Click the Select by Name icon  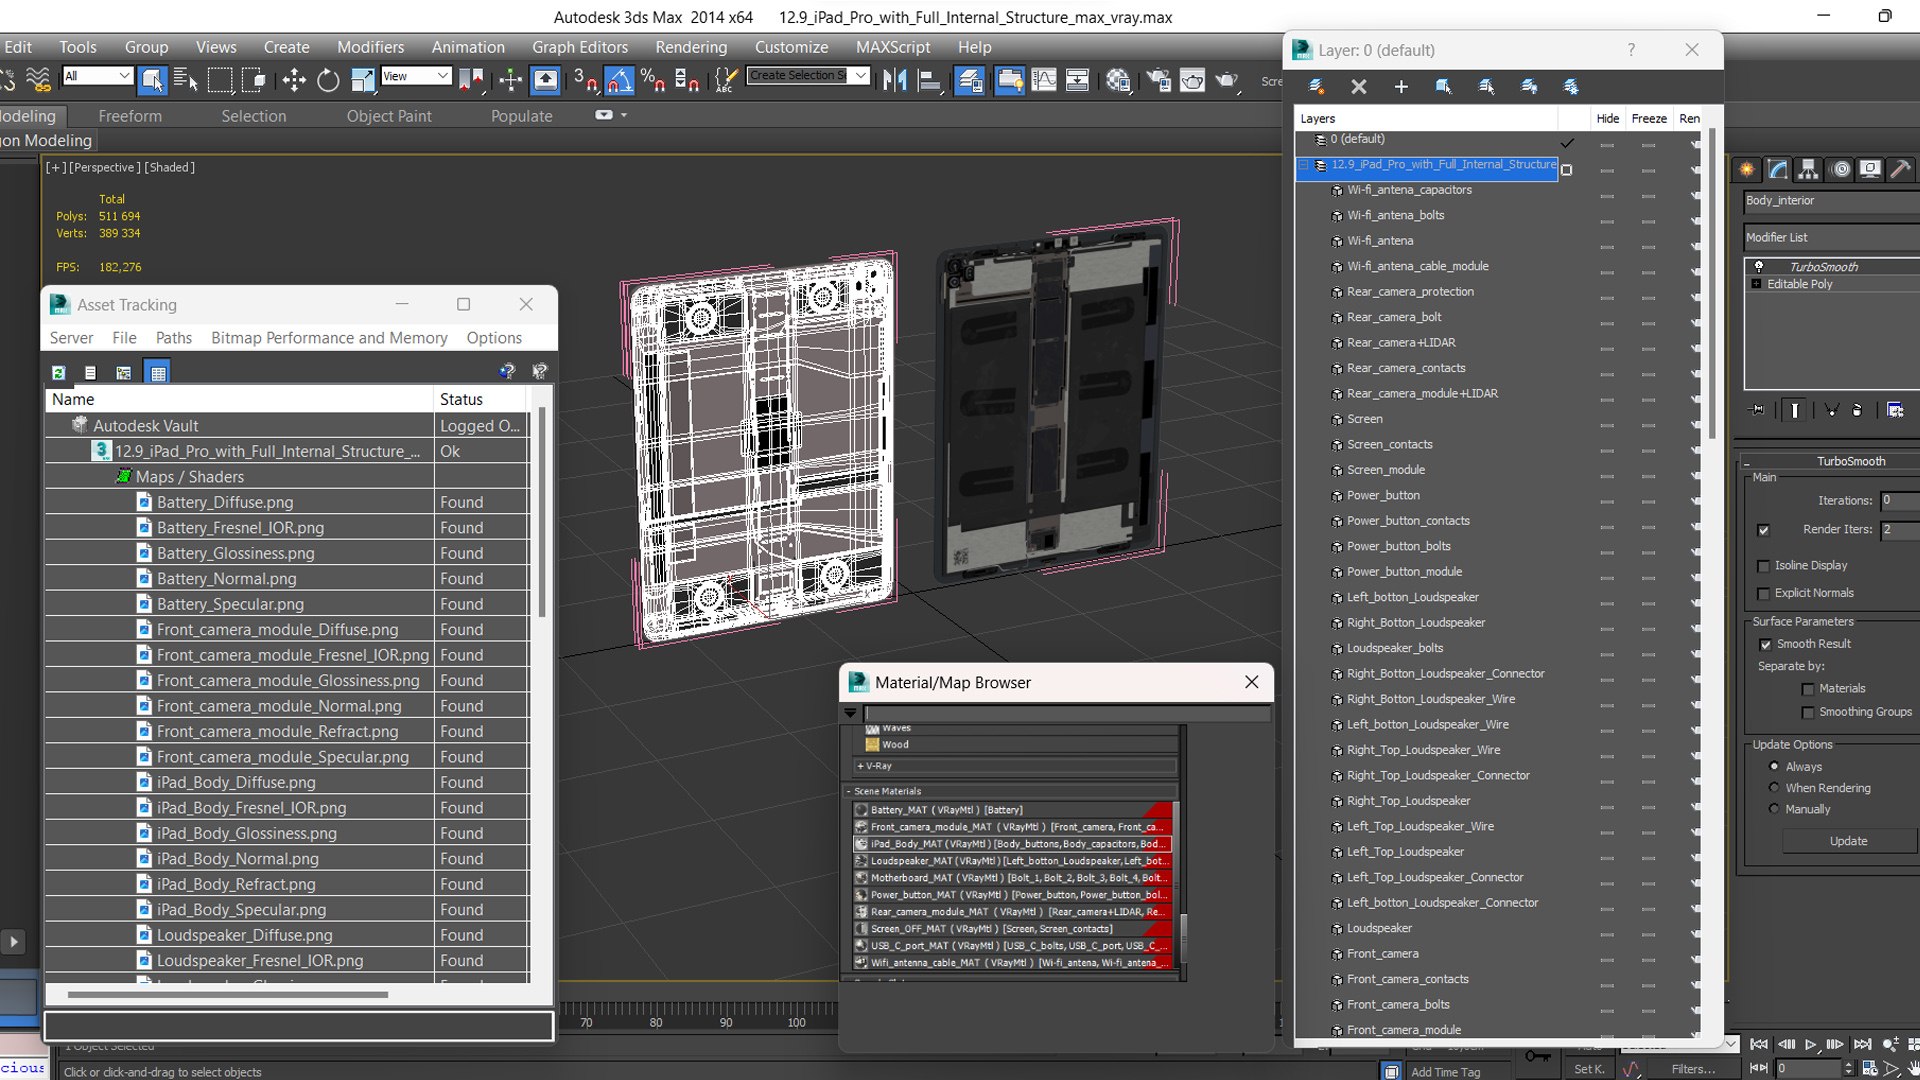click(186, 80)
